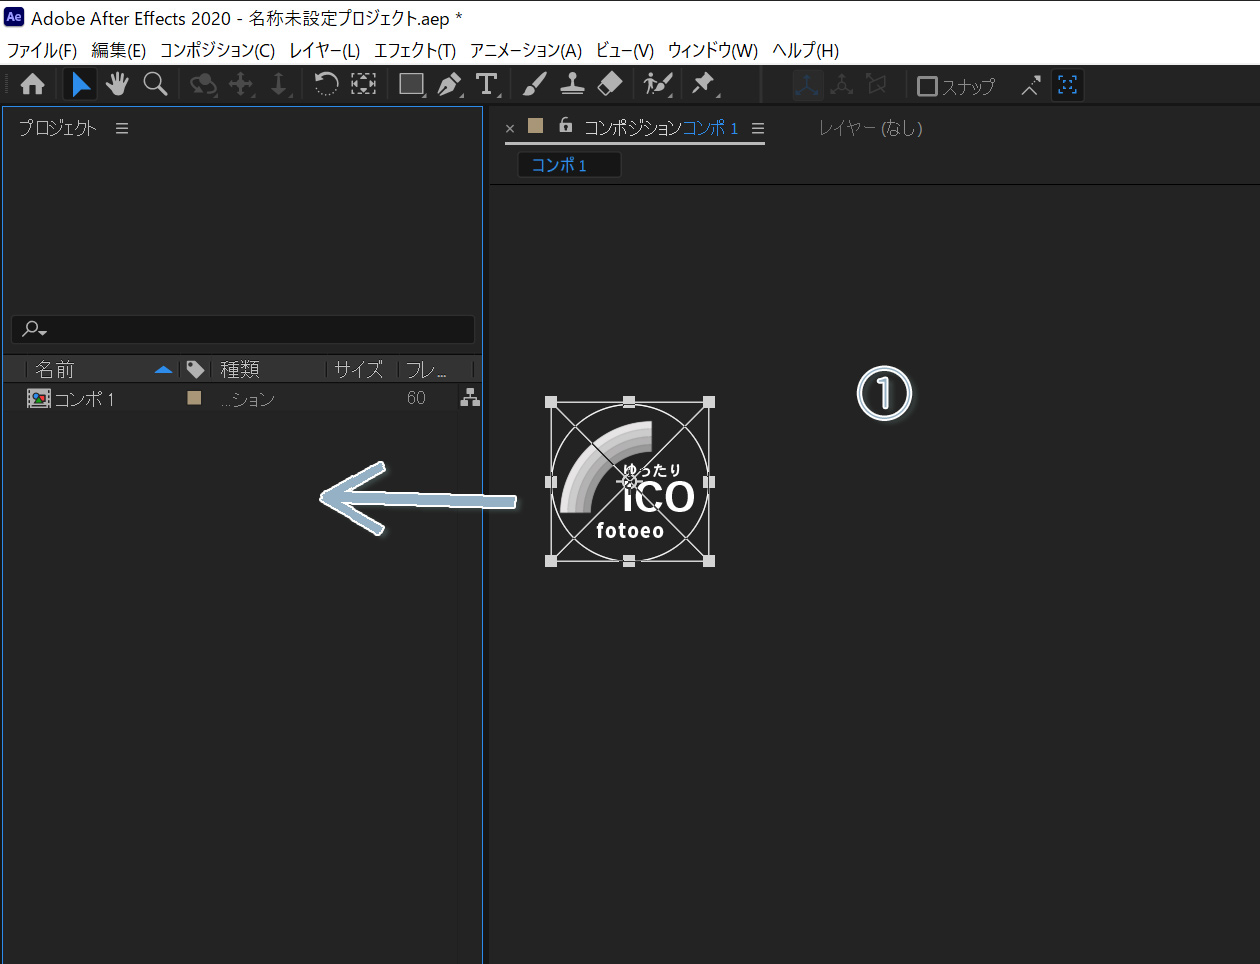Select the Rectangle shape tool

(x=412, y=85)
